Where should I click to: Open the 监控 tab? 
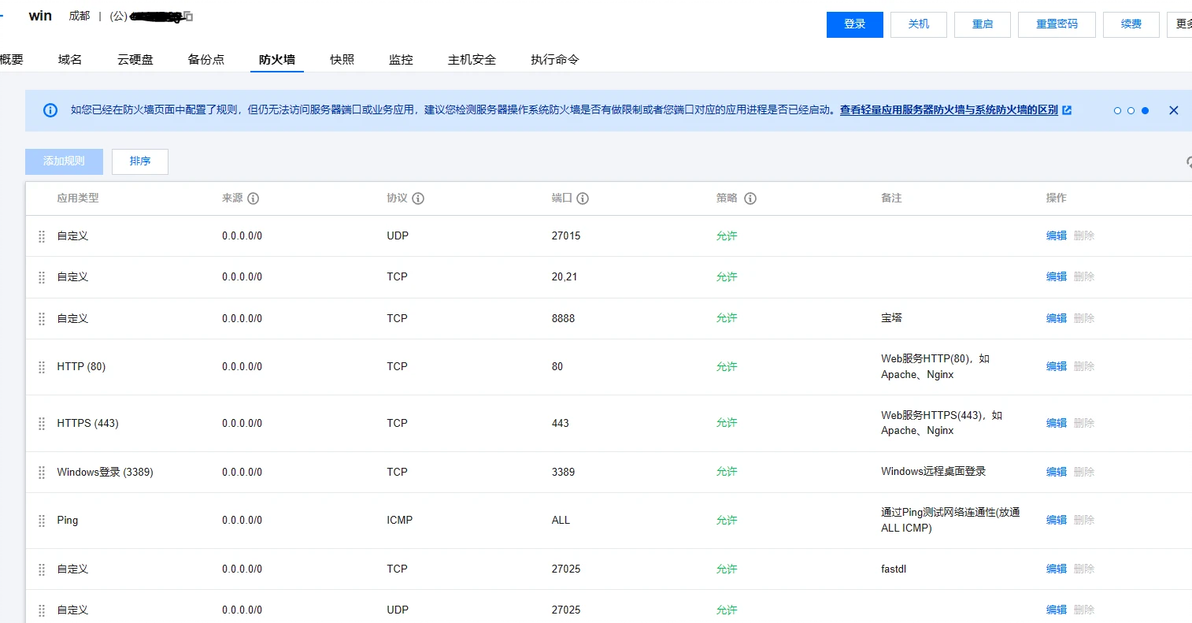(401, 59)
